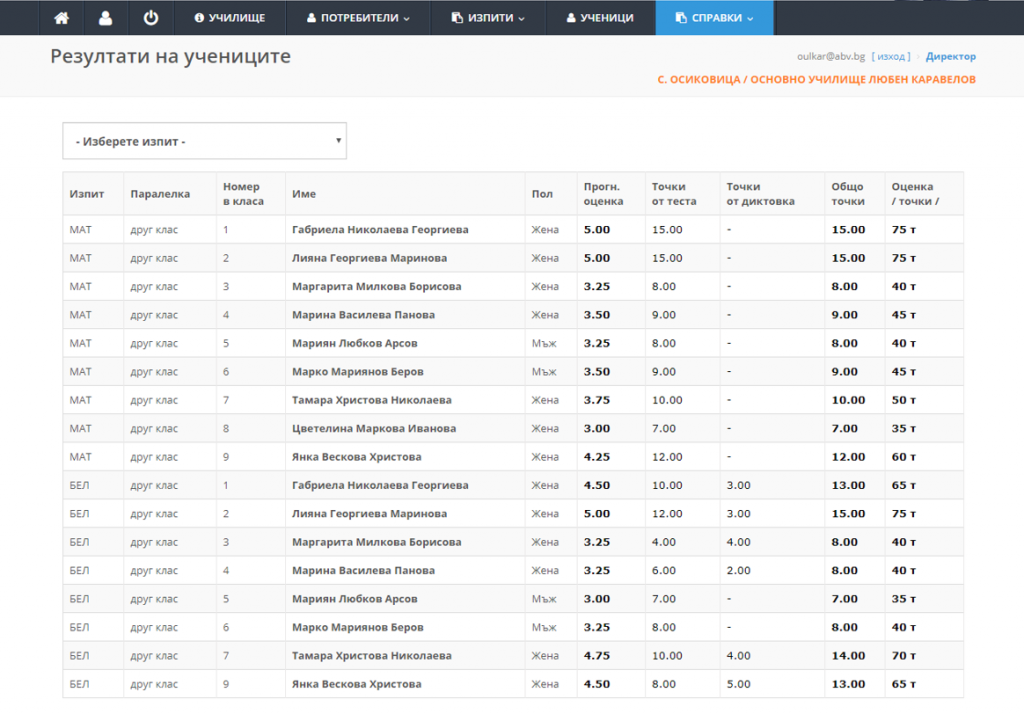
Task: Open the user profile icon
Action: [105, 18]
